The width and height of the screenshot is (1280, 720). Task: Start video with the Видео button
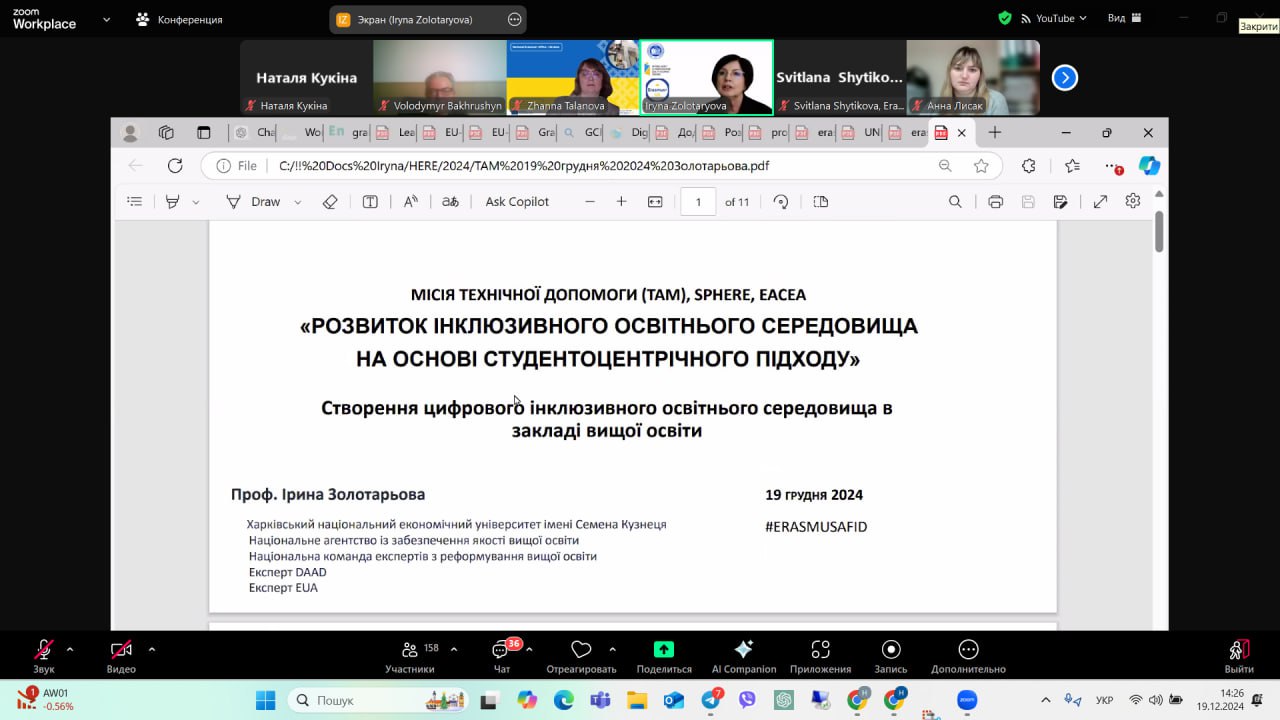click(x=121, y=656)
